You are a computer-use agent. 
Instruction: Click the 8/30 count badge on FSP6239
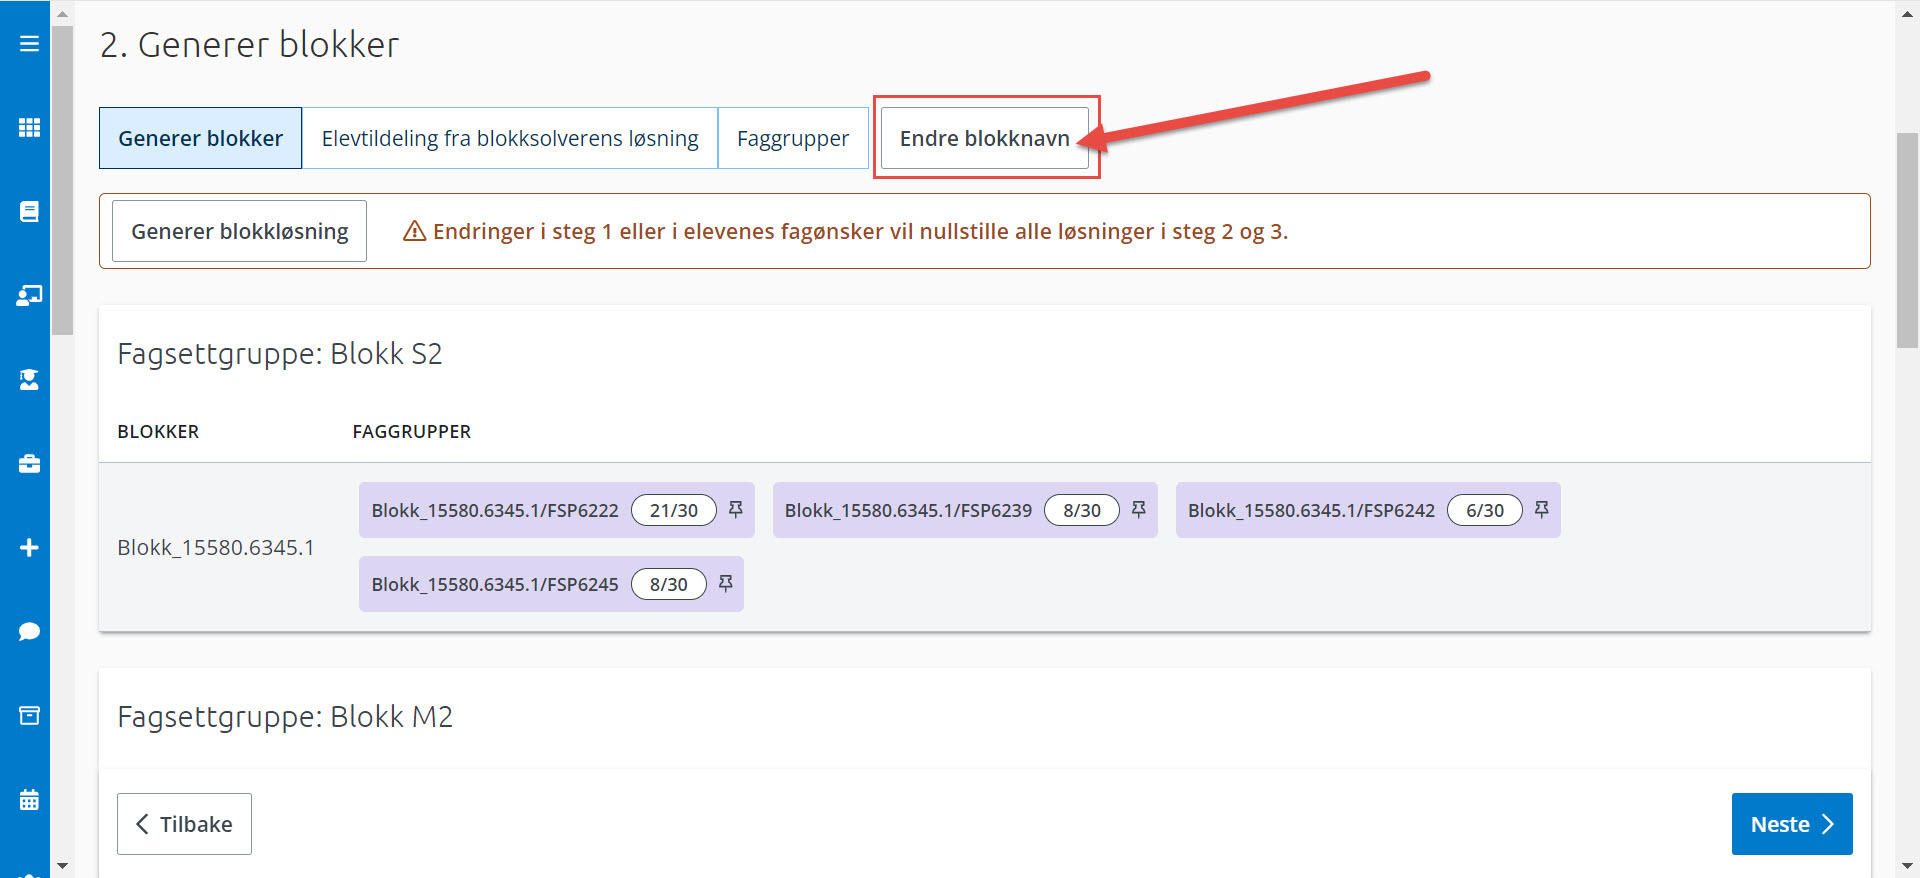point(1082,510)
